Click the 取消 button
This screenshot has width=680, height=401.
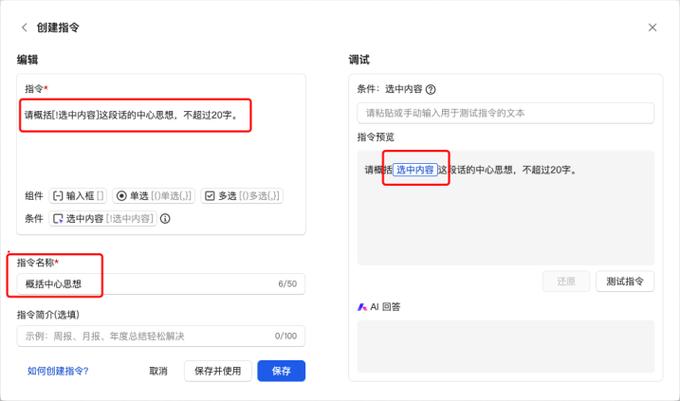click(x=158, y=371)
